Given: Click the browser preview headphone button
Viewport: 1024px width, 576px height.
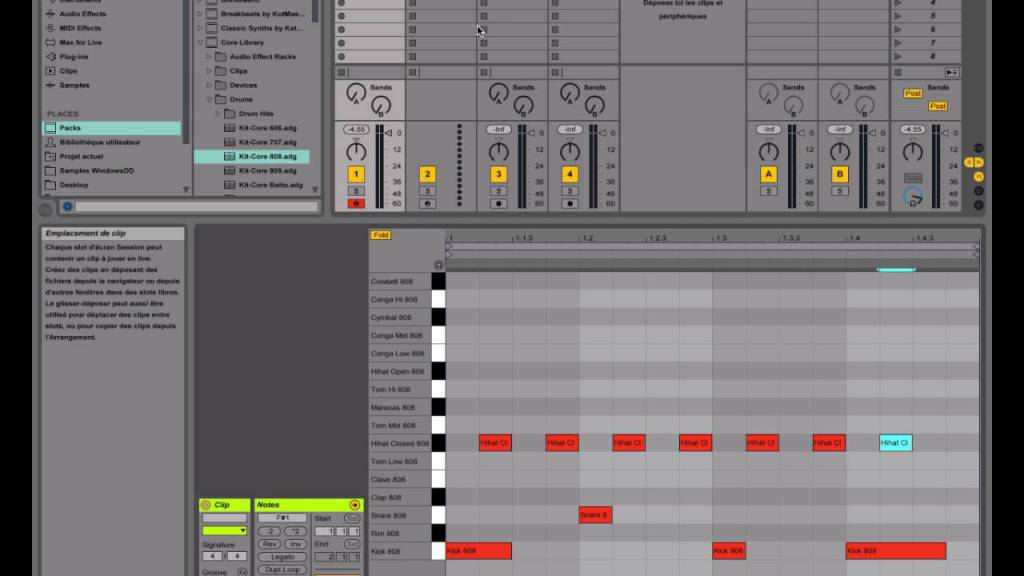Looking at the screenshot, I should (67, 207).
